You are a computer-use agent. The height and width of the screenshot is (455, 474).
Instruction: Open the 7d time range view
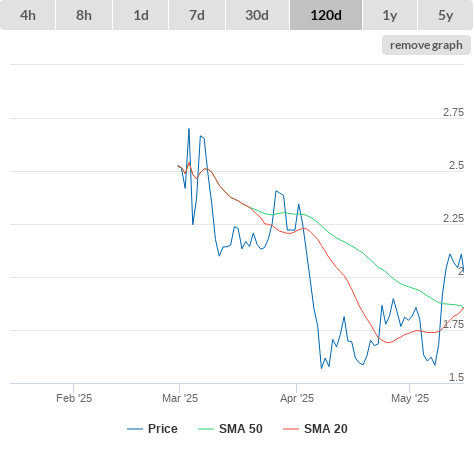coord(197,15)
